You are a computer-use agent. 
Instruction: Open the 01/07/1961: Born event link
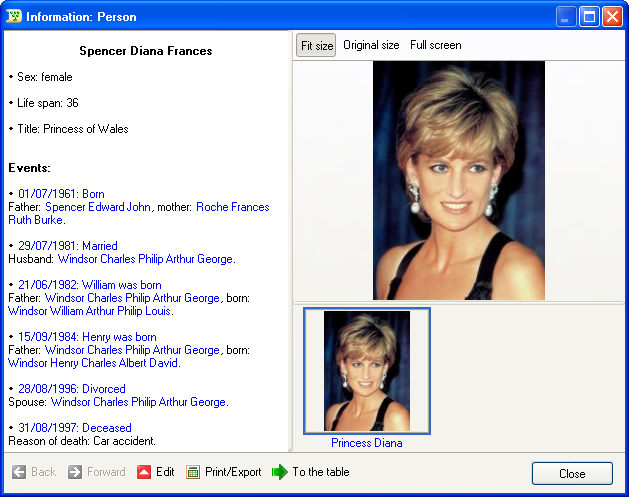pos(61,194)
